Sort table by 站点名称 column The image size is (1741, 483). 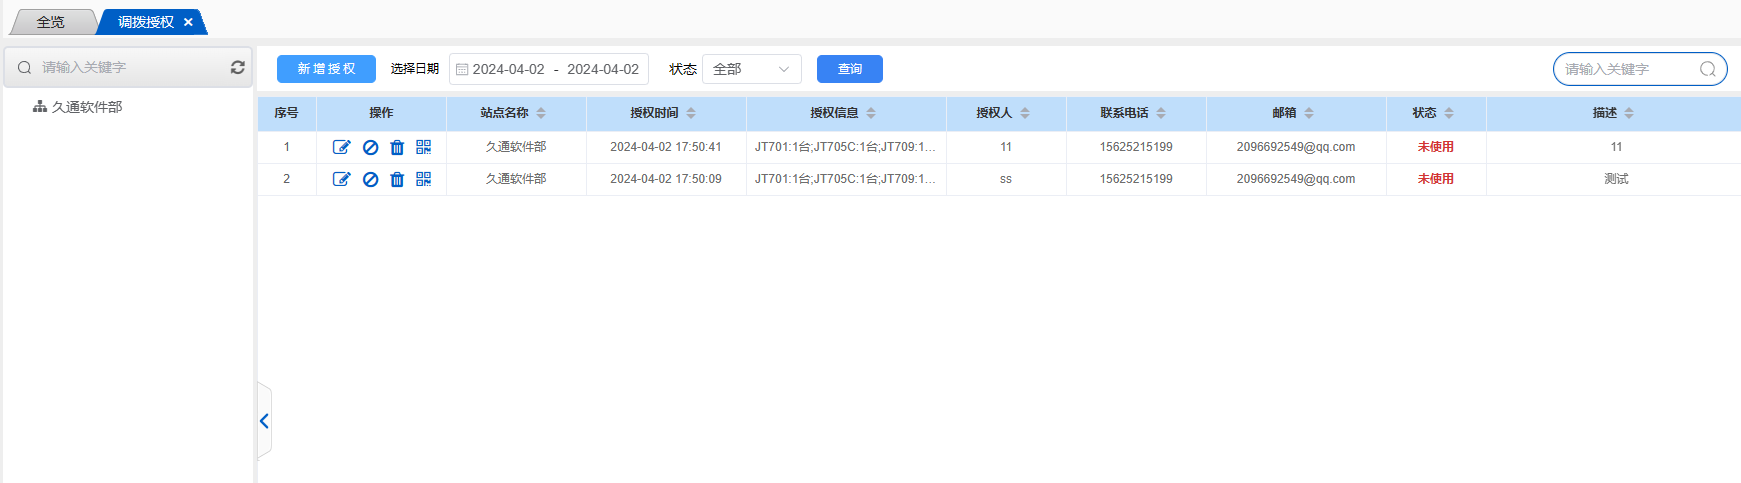pos(541,113)
